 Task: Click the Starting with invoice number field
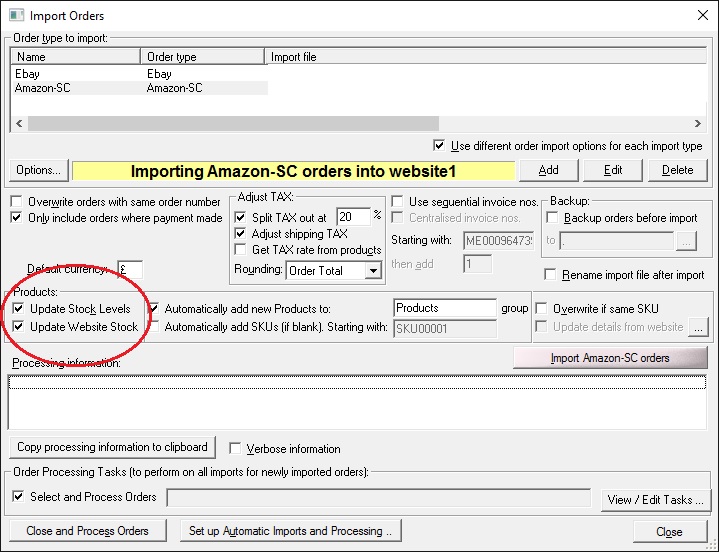pyautogui.click(x=498, y=240)
